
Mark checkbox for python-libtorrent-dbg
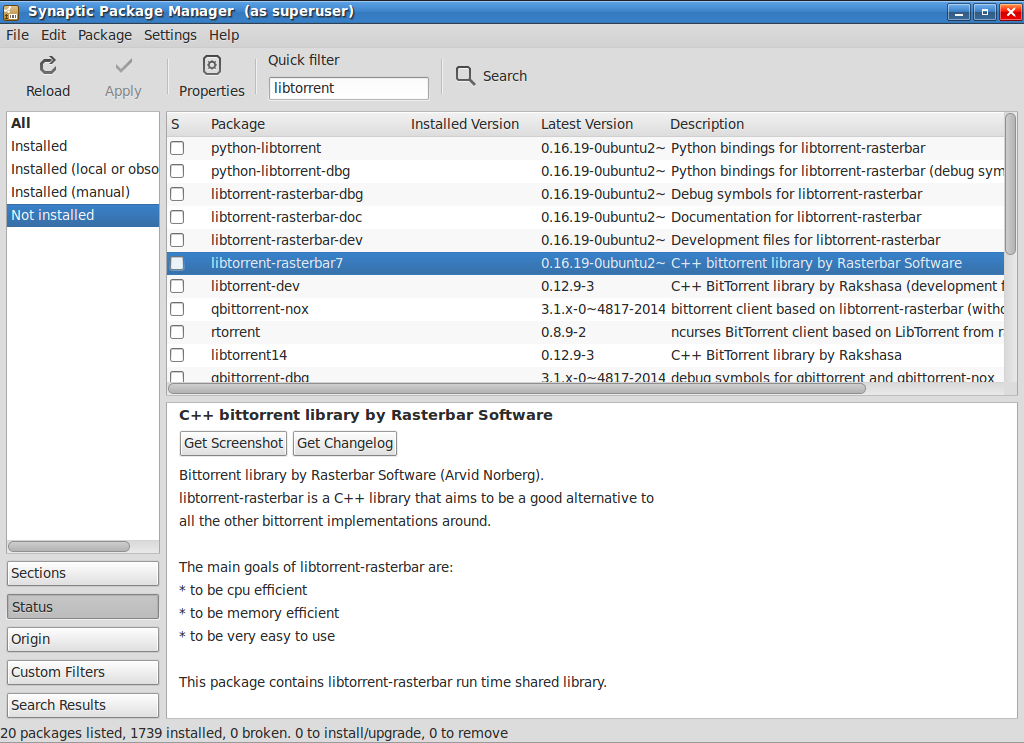pyautogui.click(x=177, y=171)
